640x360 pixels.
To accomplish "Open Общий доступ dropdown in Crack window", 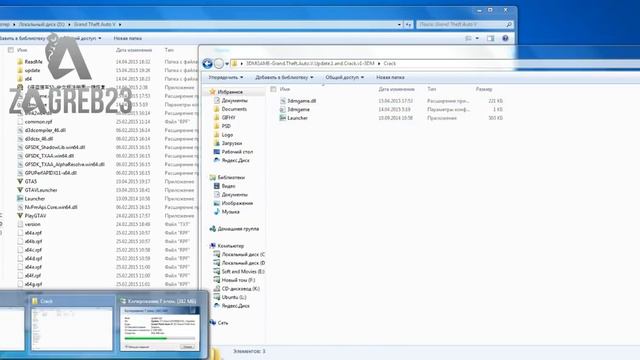I will (344, 78).
